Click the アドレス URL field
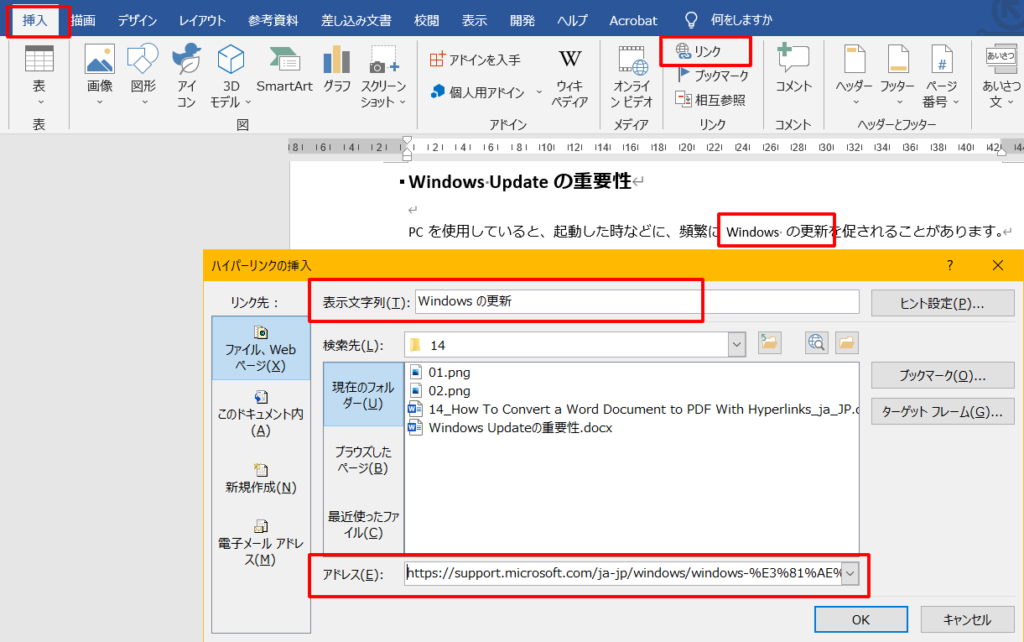 (x=623, y=573)
